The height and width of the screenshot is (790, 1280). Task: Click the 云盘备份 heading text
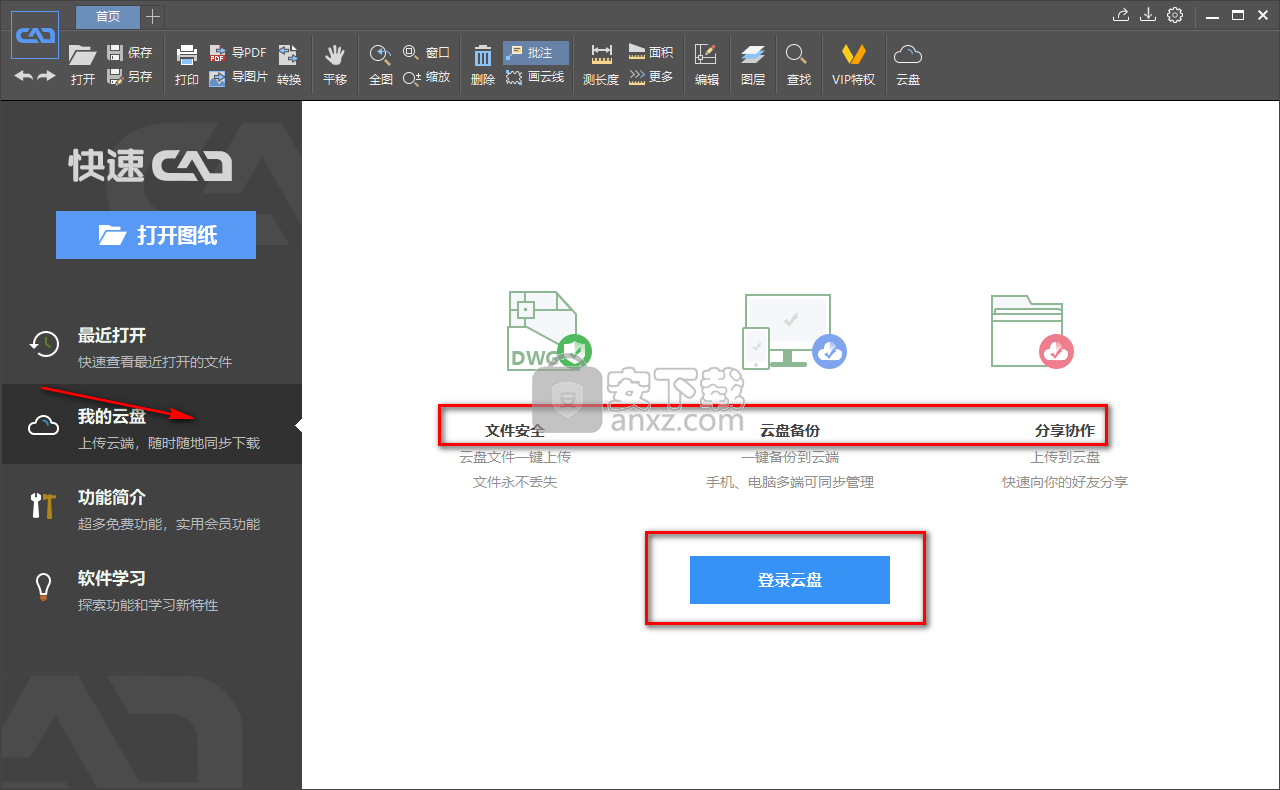coord(790,431)
